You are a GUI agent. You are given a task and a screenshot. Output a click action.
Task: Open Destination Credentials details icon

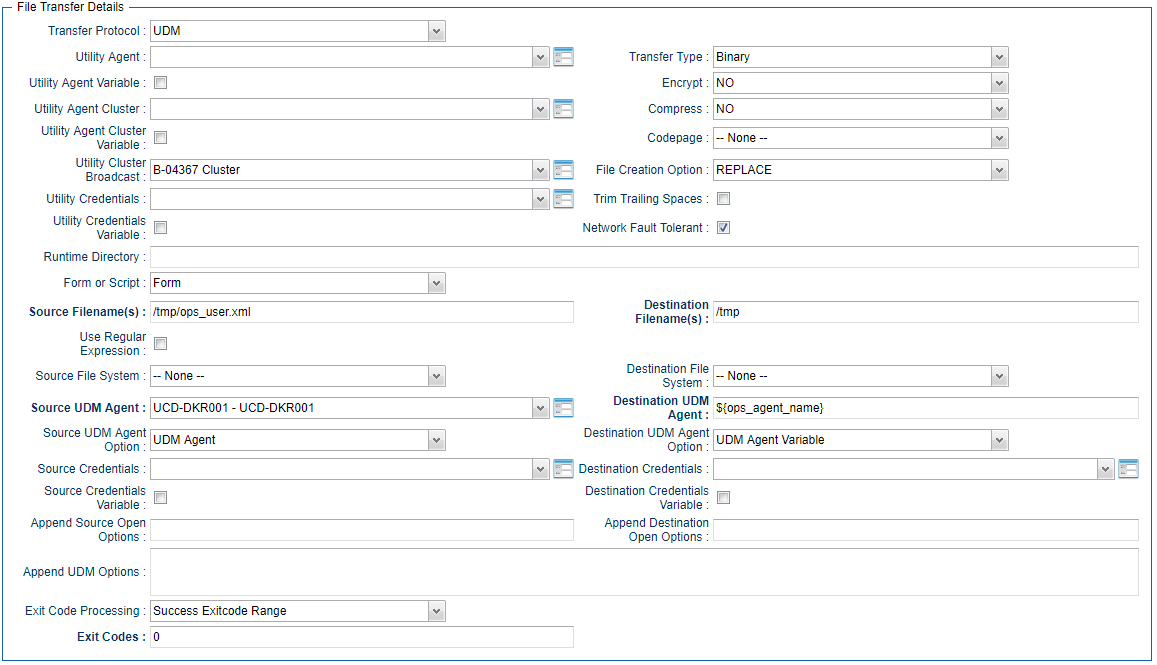1128,469
